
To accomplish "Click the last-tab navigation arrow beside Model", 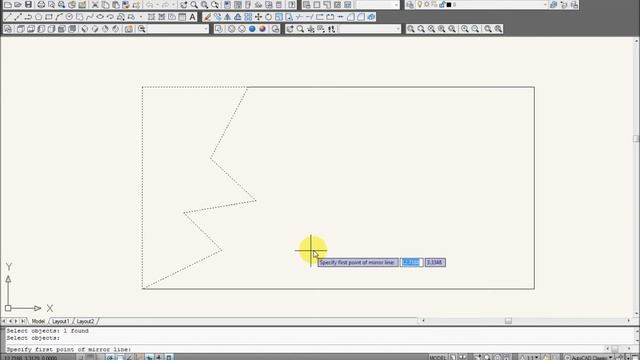I will pos(23,322).
